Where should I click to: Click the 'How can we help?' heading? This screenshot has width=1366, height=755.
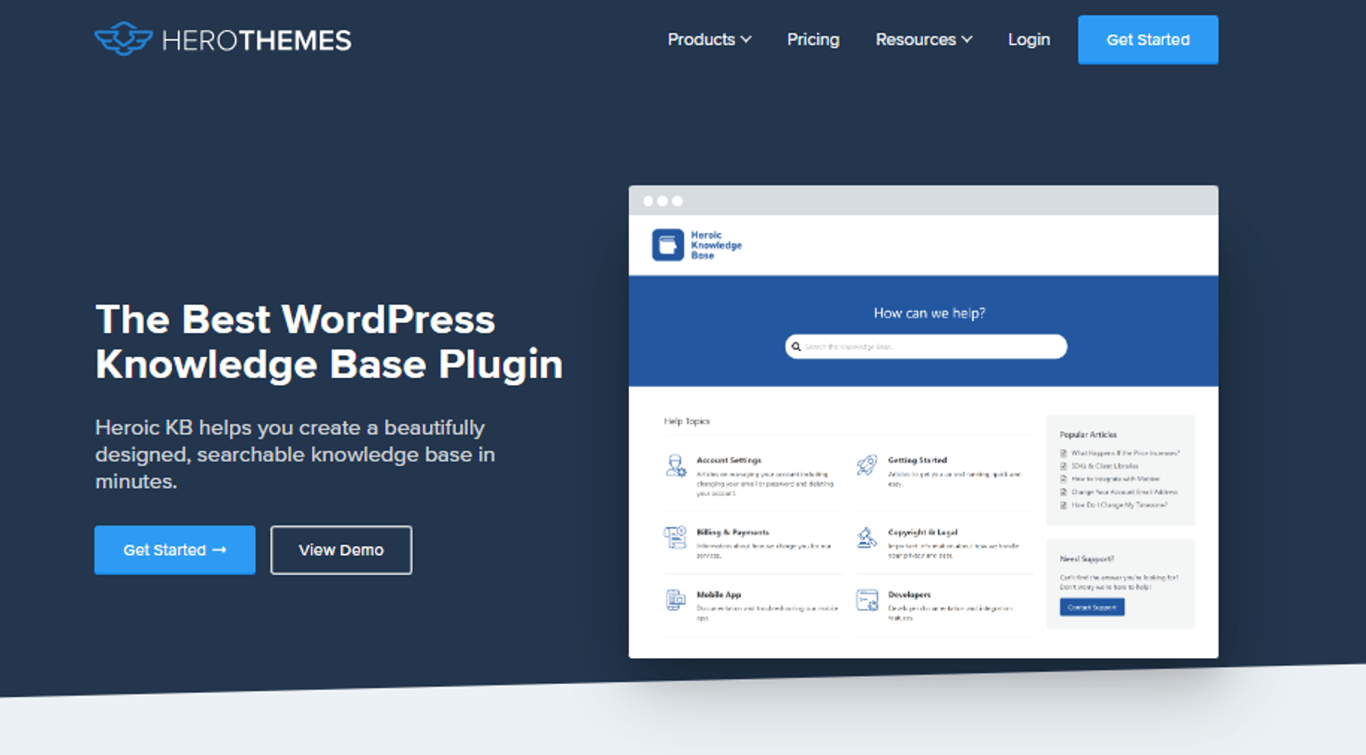(929, 313)
